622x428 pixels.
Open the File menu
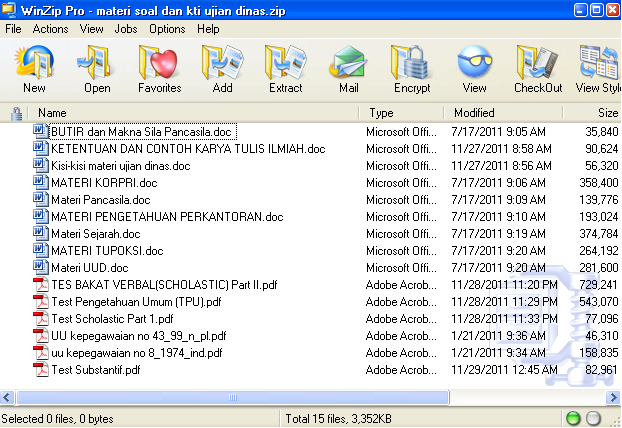click(x=13, y=29)
